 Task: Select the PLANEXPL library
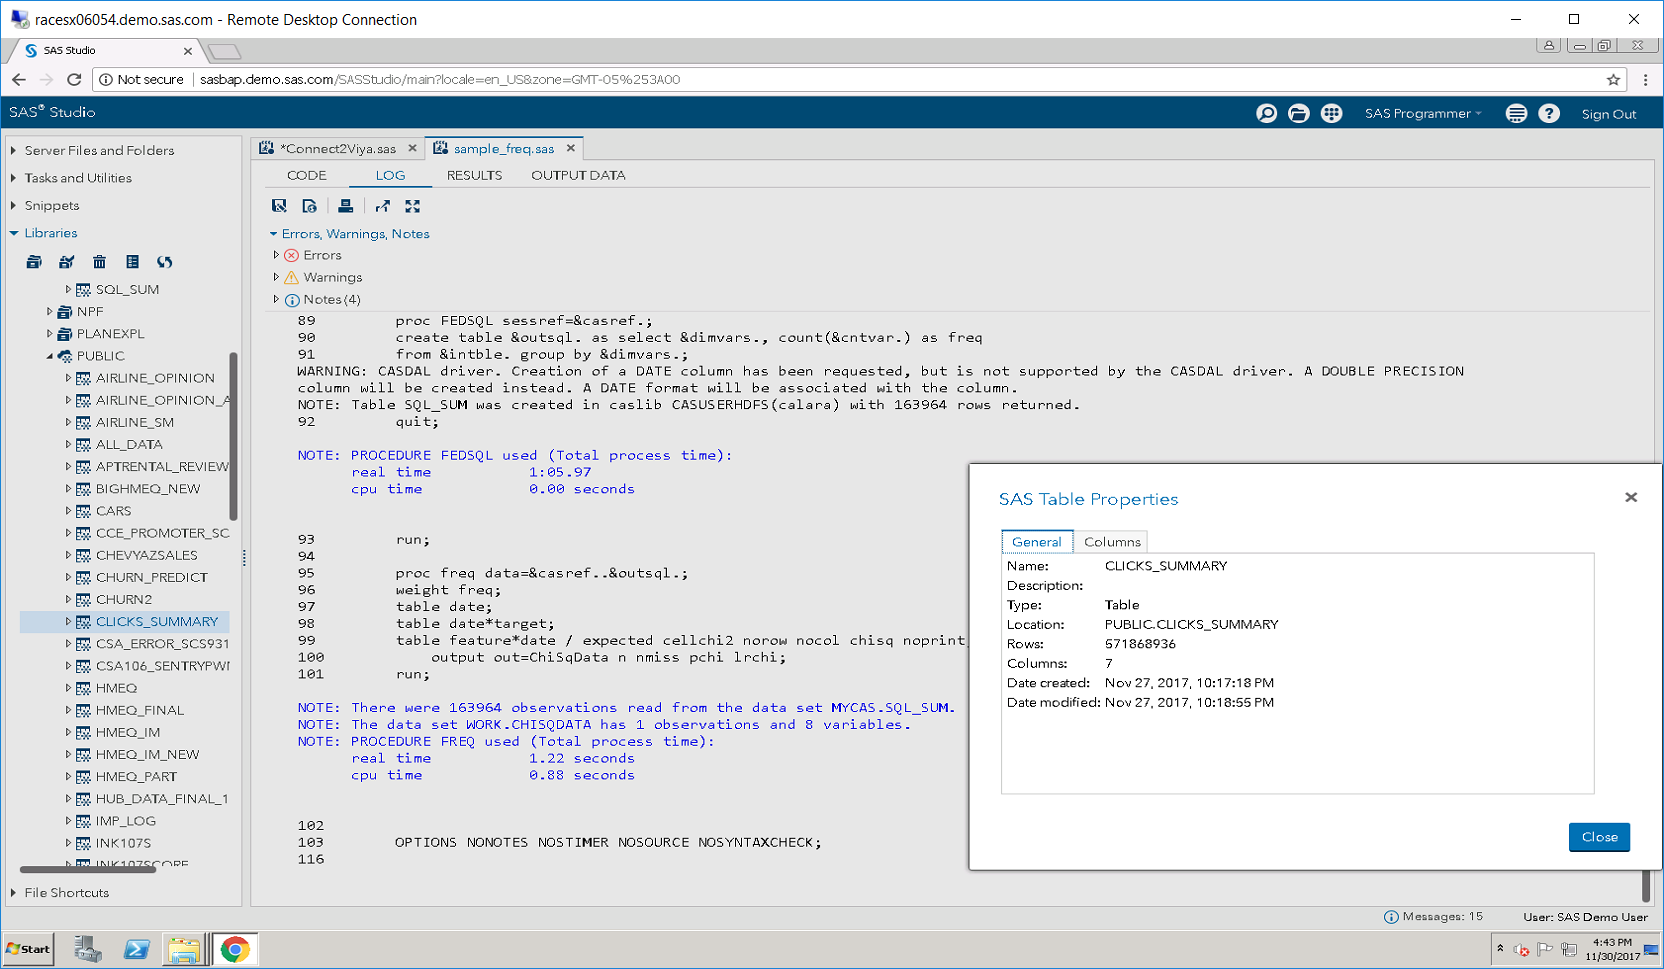(110, 334)
